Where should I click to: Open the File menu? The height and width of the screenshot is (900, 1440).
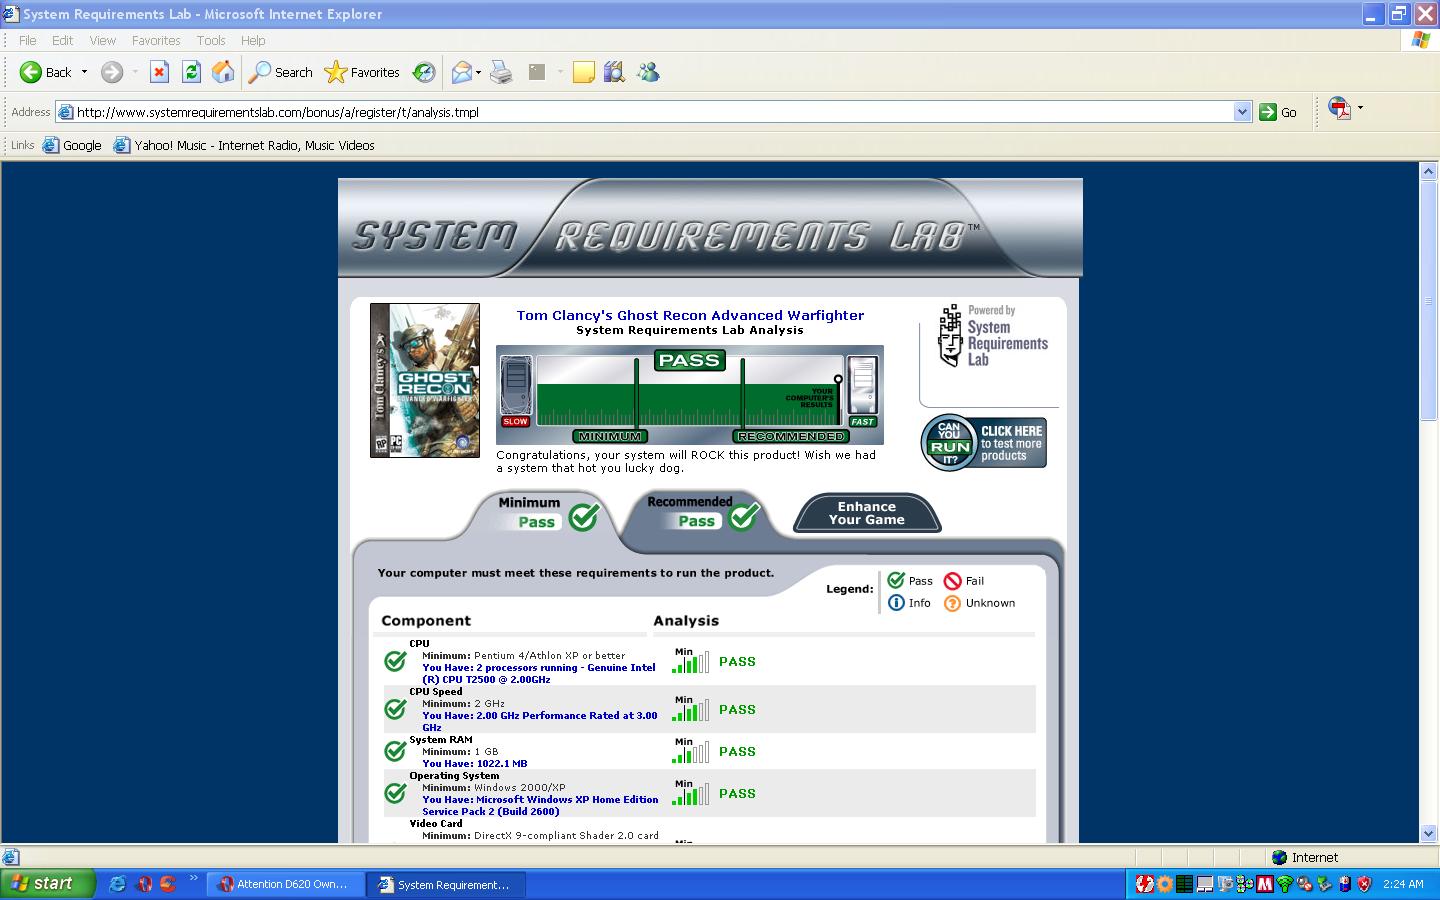tap(27, 40)
